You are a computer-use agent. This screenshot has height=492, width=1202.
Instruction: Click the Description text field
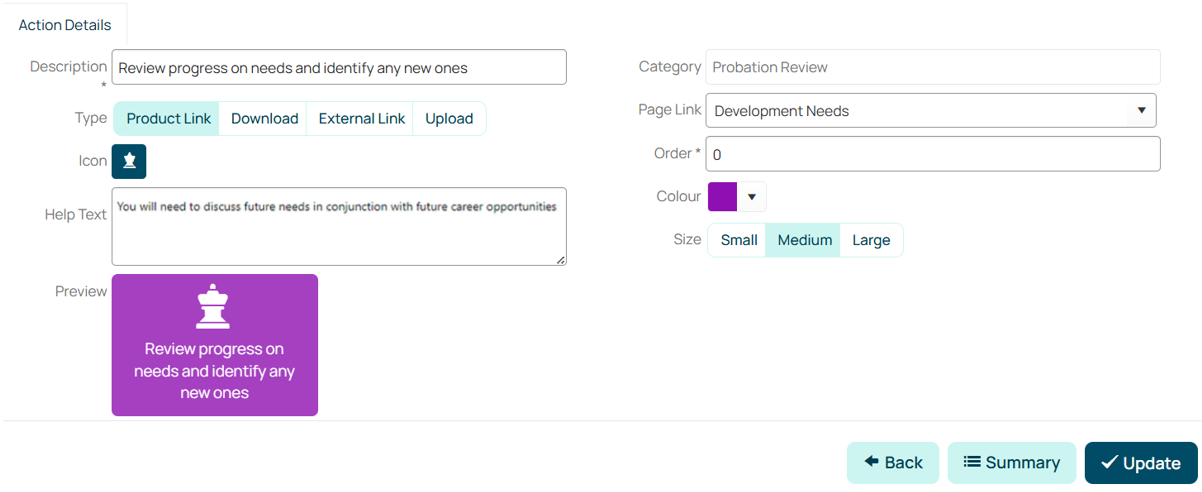339,68
